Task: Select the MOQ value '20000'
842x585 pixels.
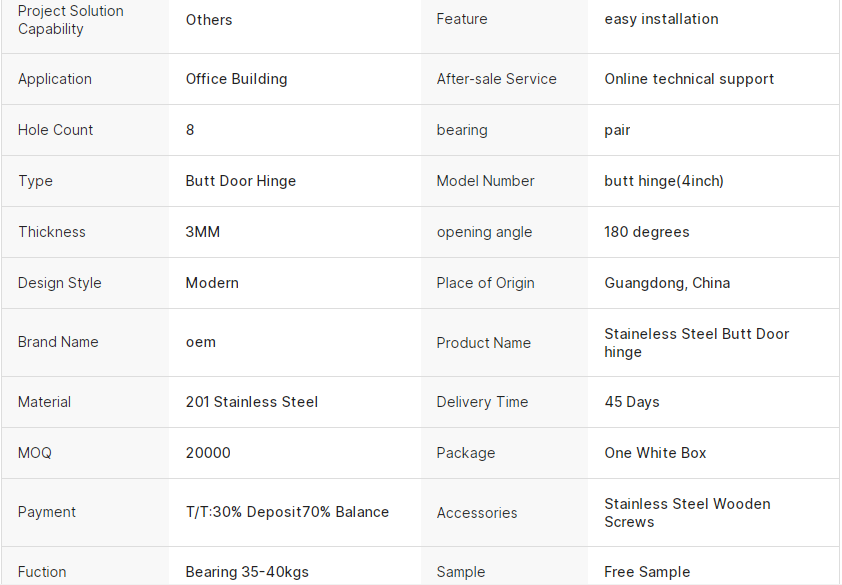Action: (x=208, y=453)
